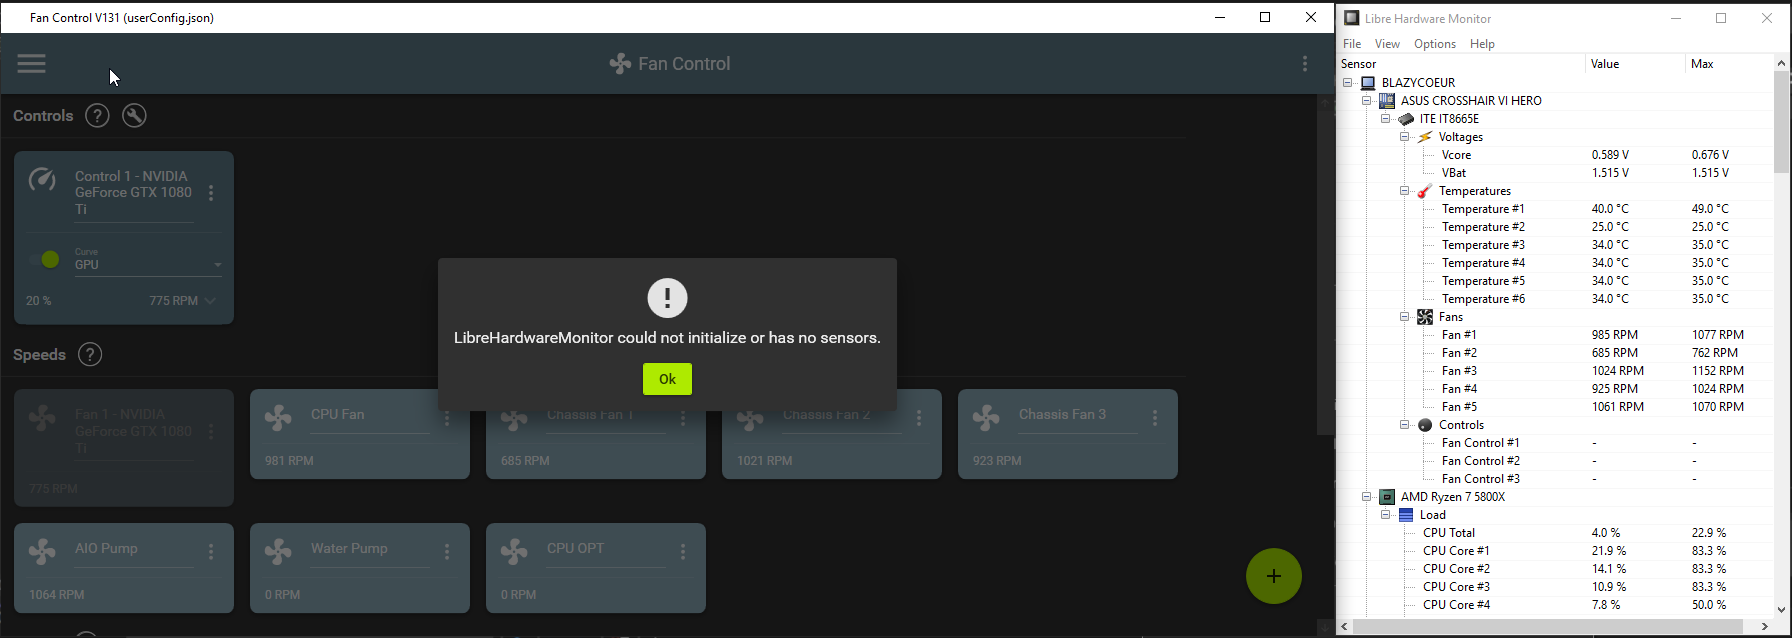Click the fan icon on the AIO Pump card
Viewport: 1792px width, 638px height.
42,552
